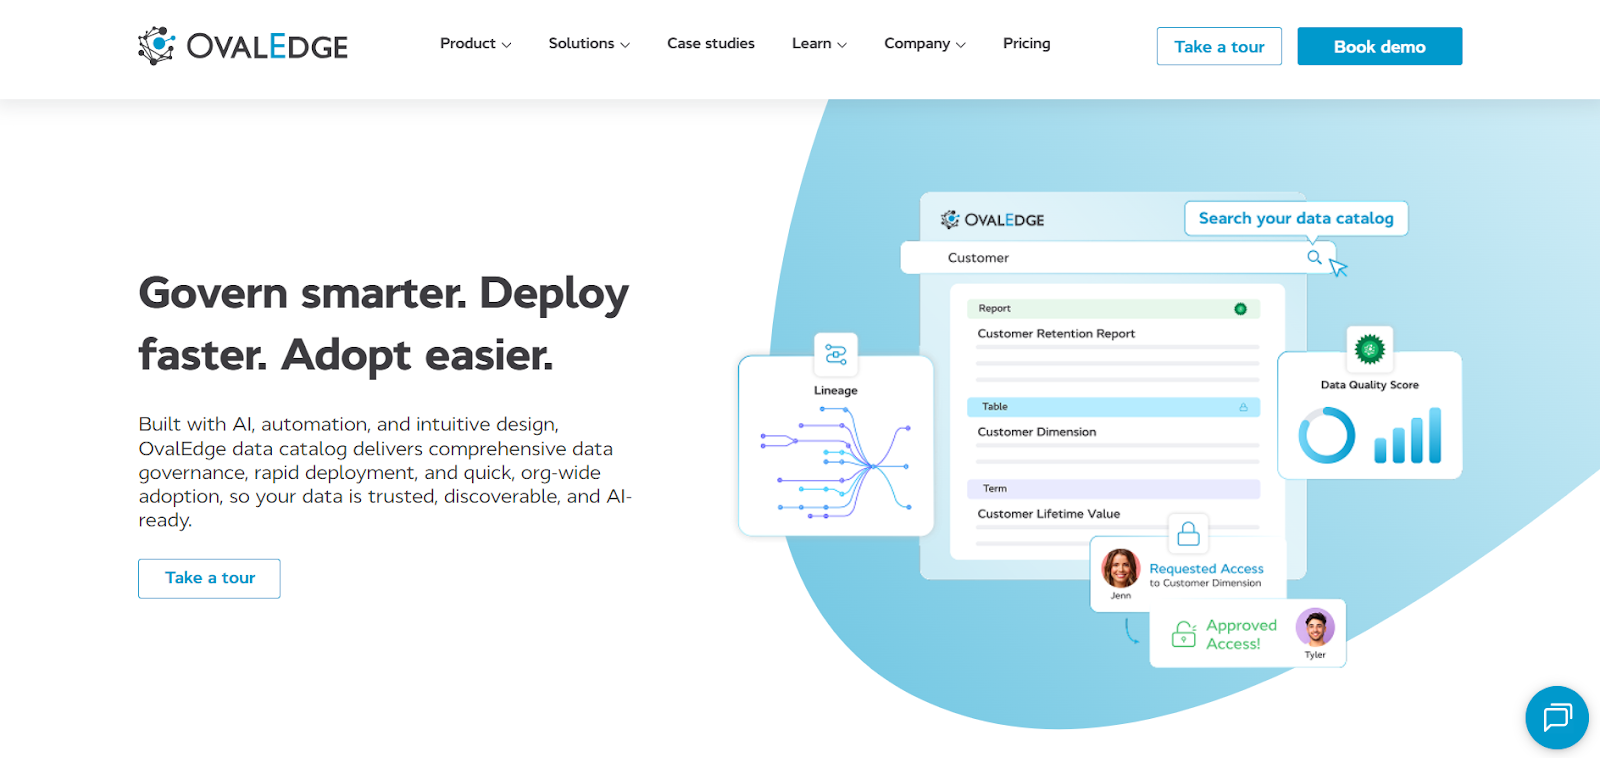Image resolution: width=1600 pixels, height=758 pixels.
Task: Click the donut chart in Data Quality card
Action: (1327, 435)
